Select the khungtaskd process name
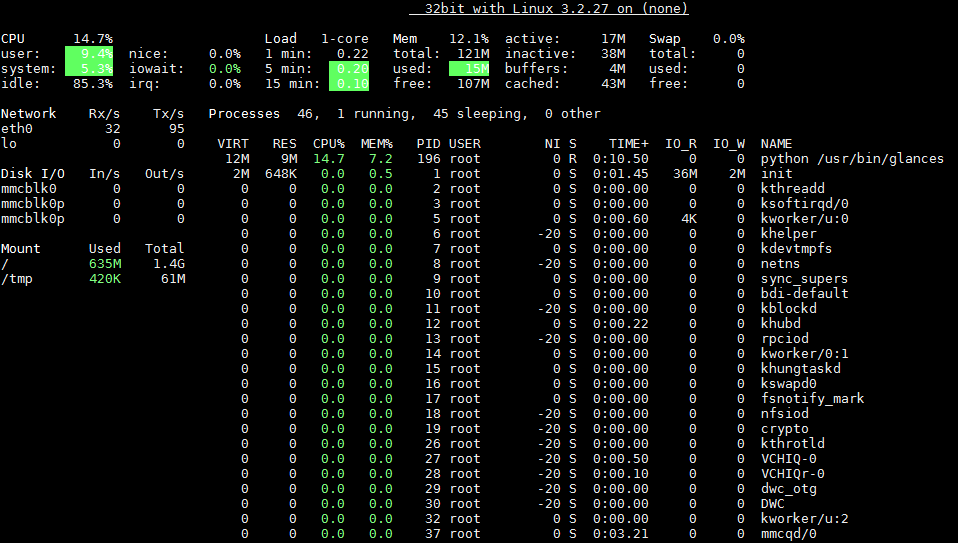 pyautogui.click(x=800, y=369)
